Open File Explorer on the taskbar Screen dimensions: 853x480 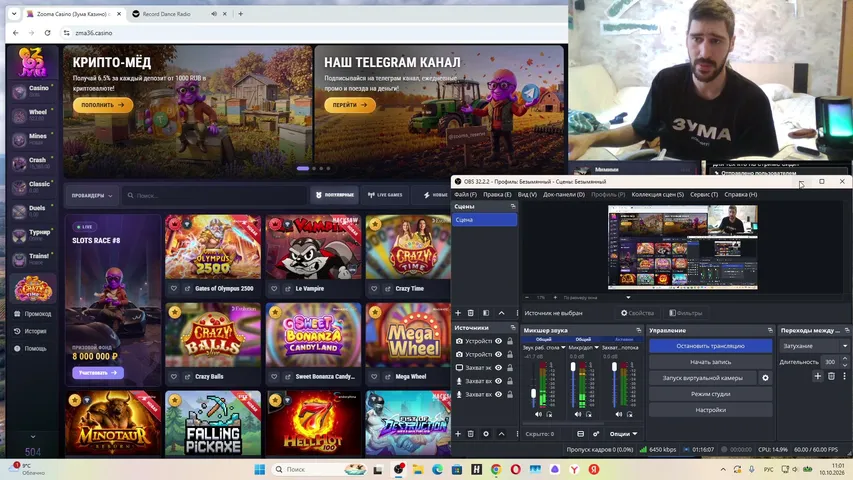418,469
